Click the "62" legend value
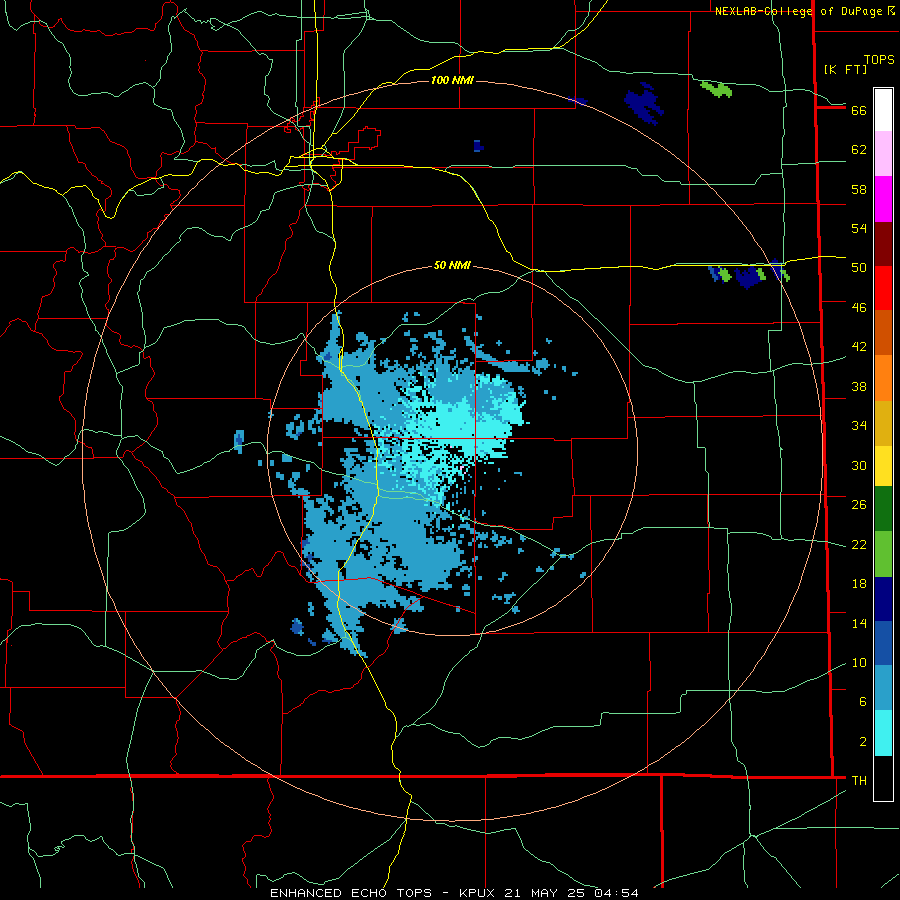Image resolution: width=900 pixels, height=900 pixels. pyautogui.click(x=859, y=150)
